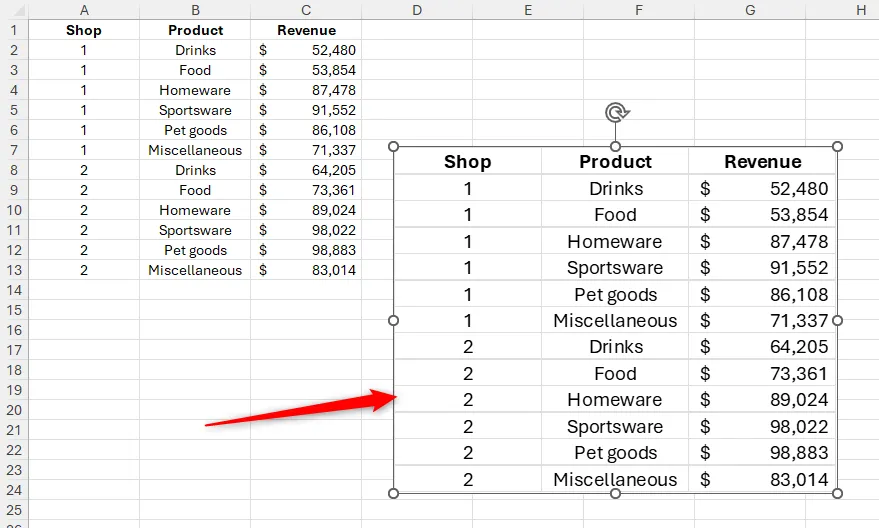The width and height of the screenshot is (879, 528).
Task: Click the picture's bottom-right corner resize handle
Action: (x=838, y=493)
